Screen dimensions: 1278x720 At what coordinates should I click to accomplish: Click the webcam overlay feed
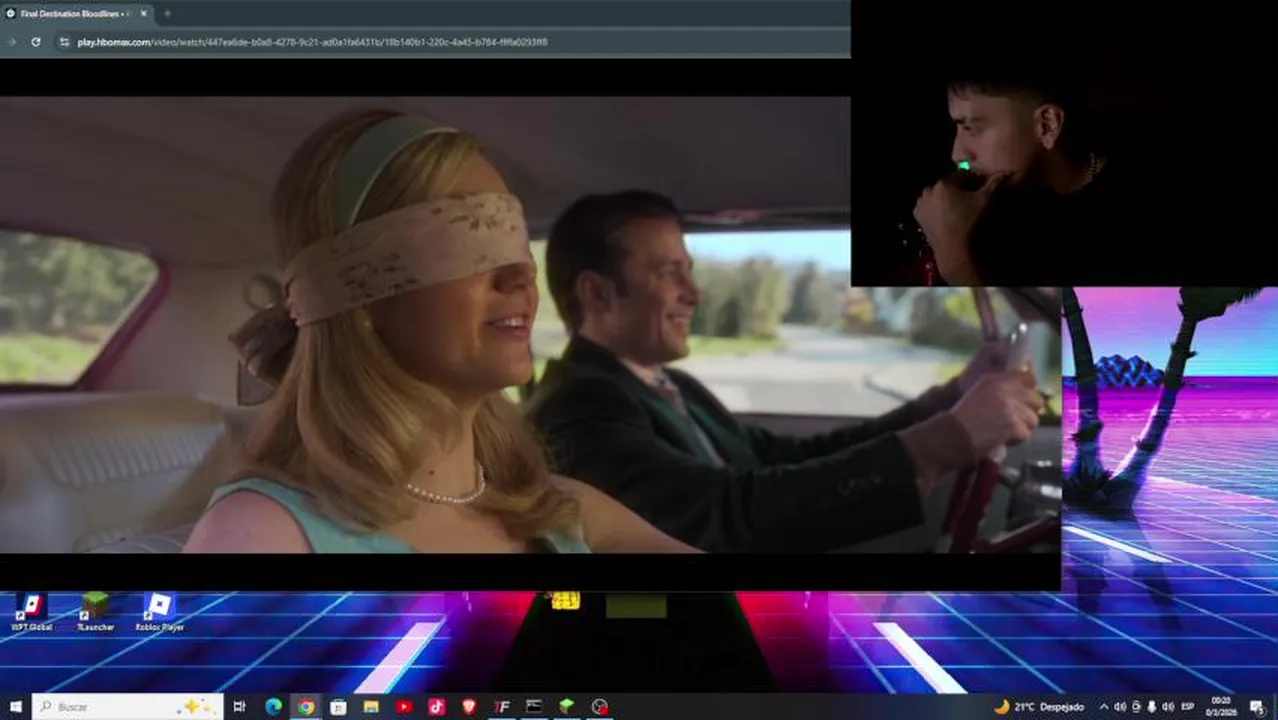pos(1064,143)
